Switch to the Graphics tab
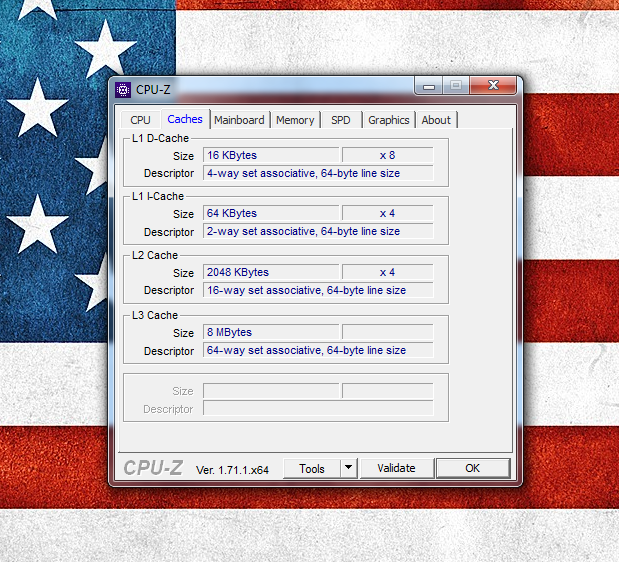Screen dimensions: 619x562 (x=388, y=120)
